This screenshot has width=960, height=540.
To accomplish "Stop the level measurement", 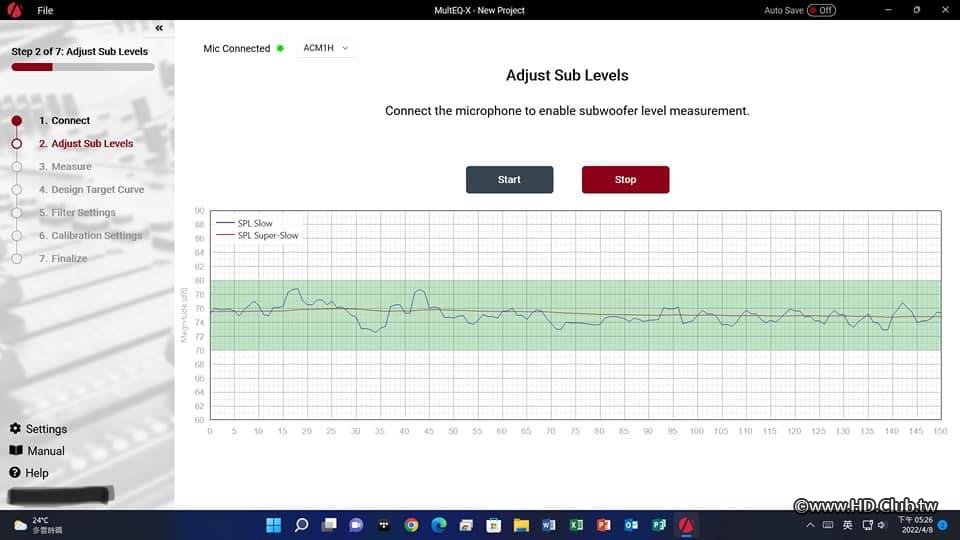I will point(625,179).
